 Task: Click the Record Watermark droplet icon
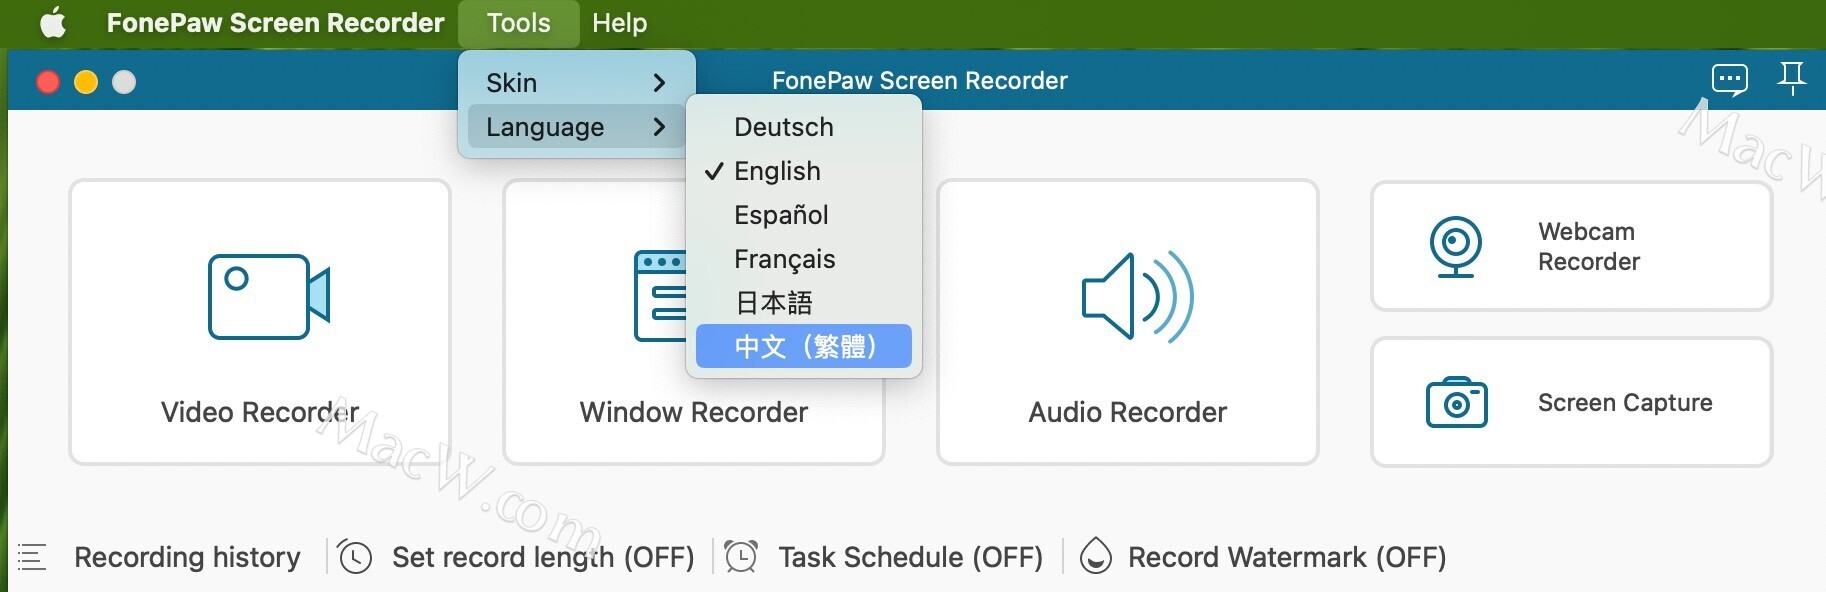[1096, 556]
